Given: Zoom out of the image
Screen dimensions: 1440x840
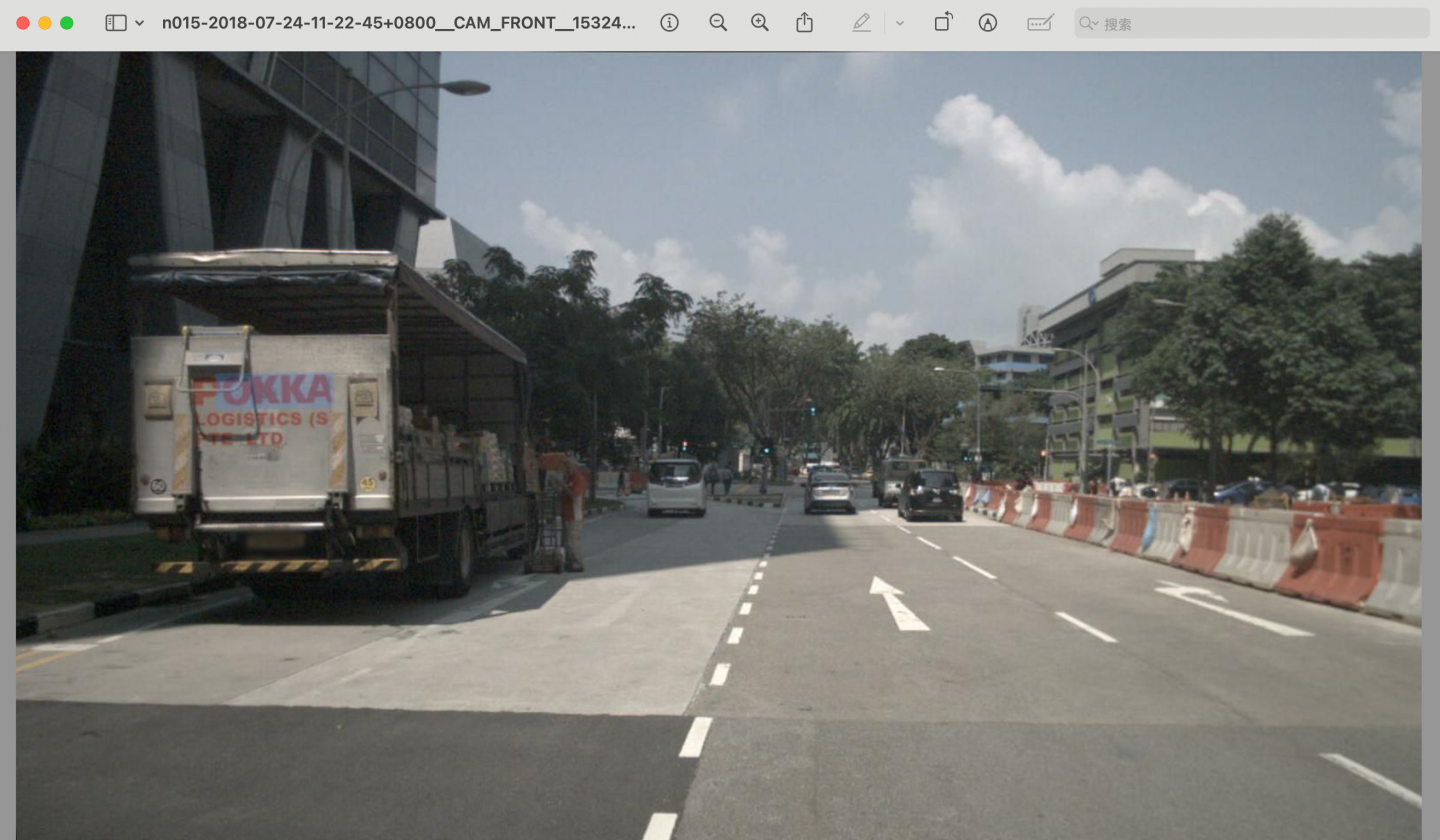Looking at the screenshot, I should pos(718,23).
